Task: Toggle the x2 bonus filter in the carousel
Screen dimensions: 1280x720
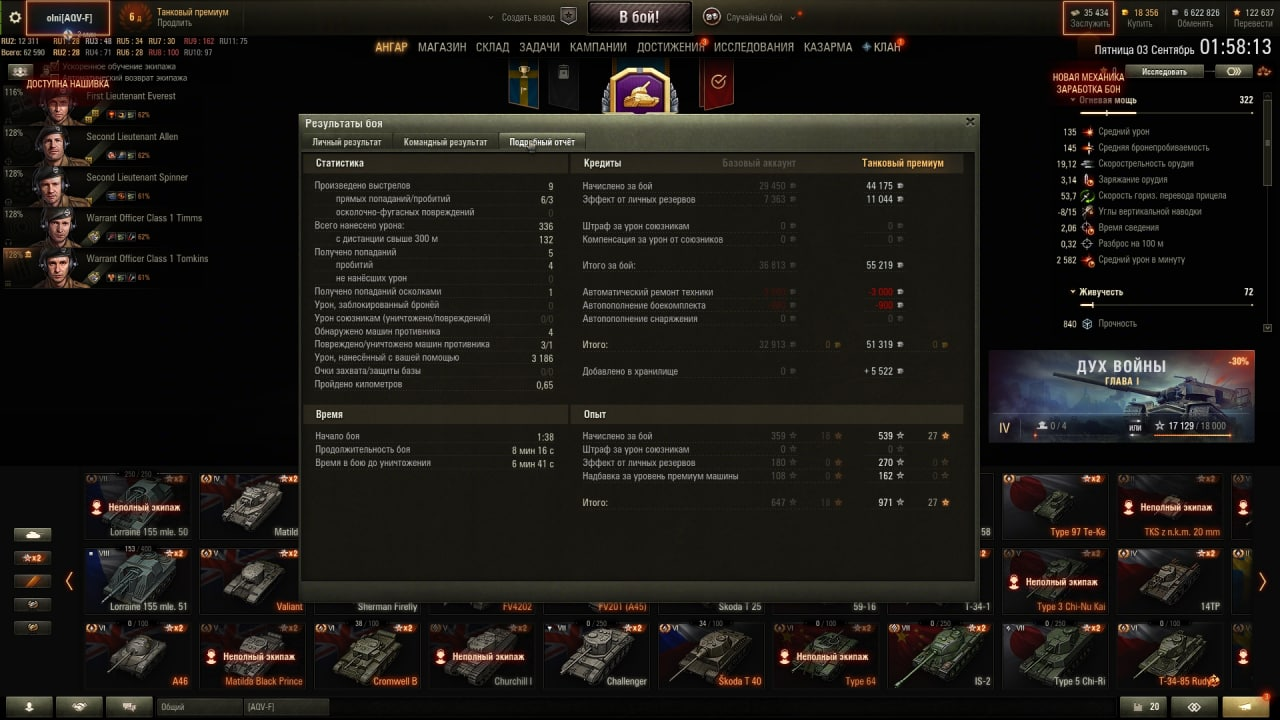Action: click(32, 558)
